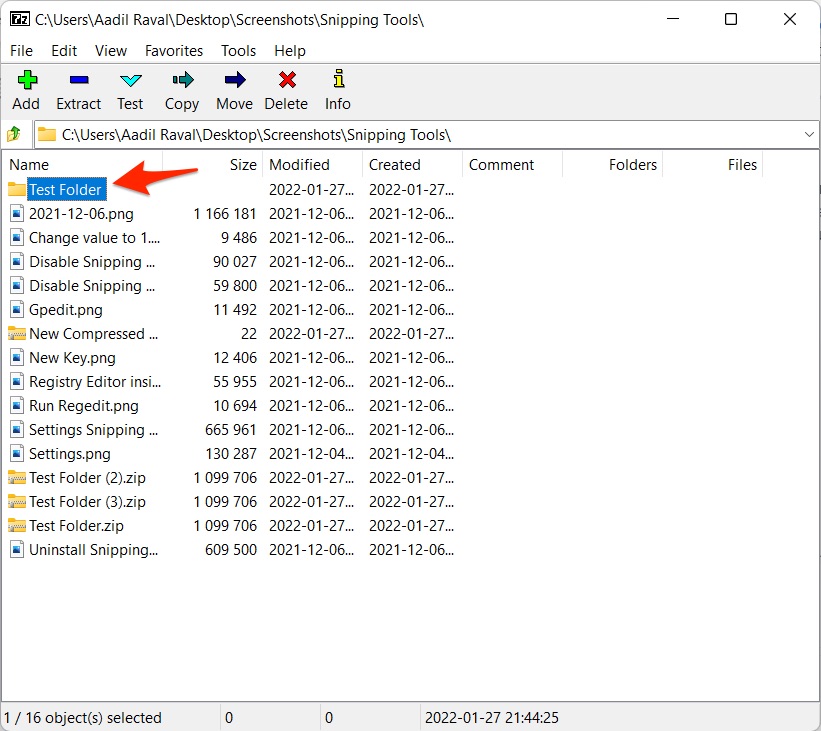Click the Move arrow icon
Viewport: 821px width, 731px height.
pyautogui.click(x=234, y=81)
